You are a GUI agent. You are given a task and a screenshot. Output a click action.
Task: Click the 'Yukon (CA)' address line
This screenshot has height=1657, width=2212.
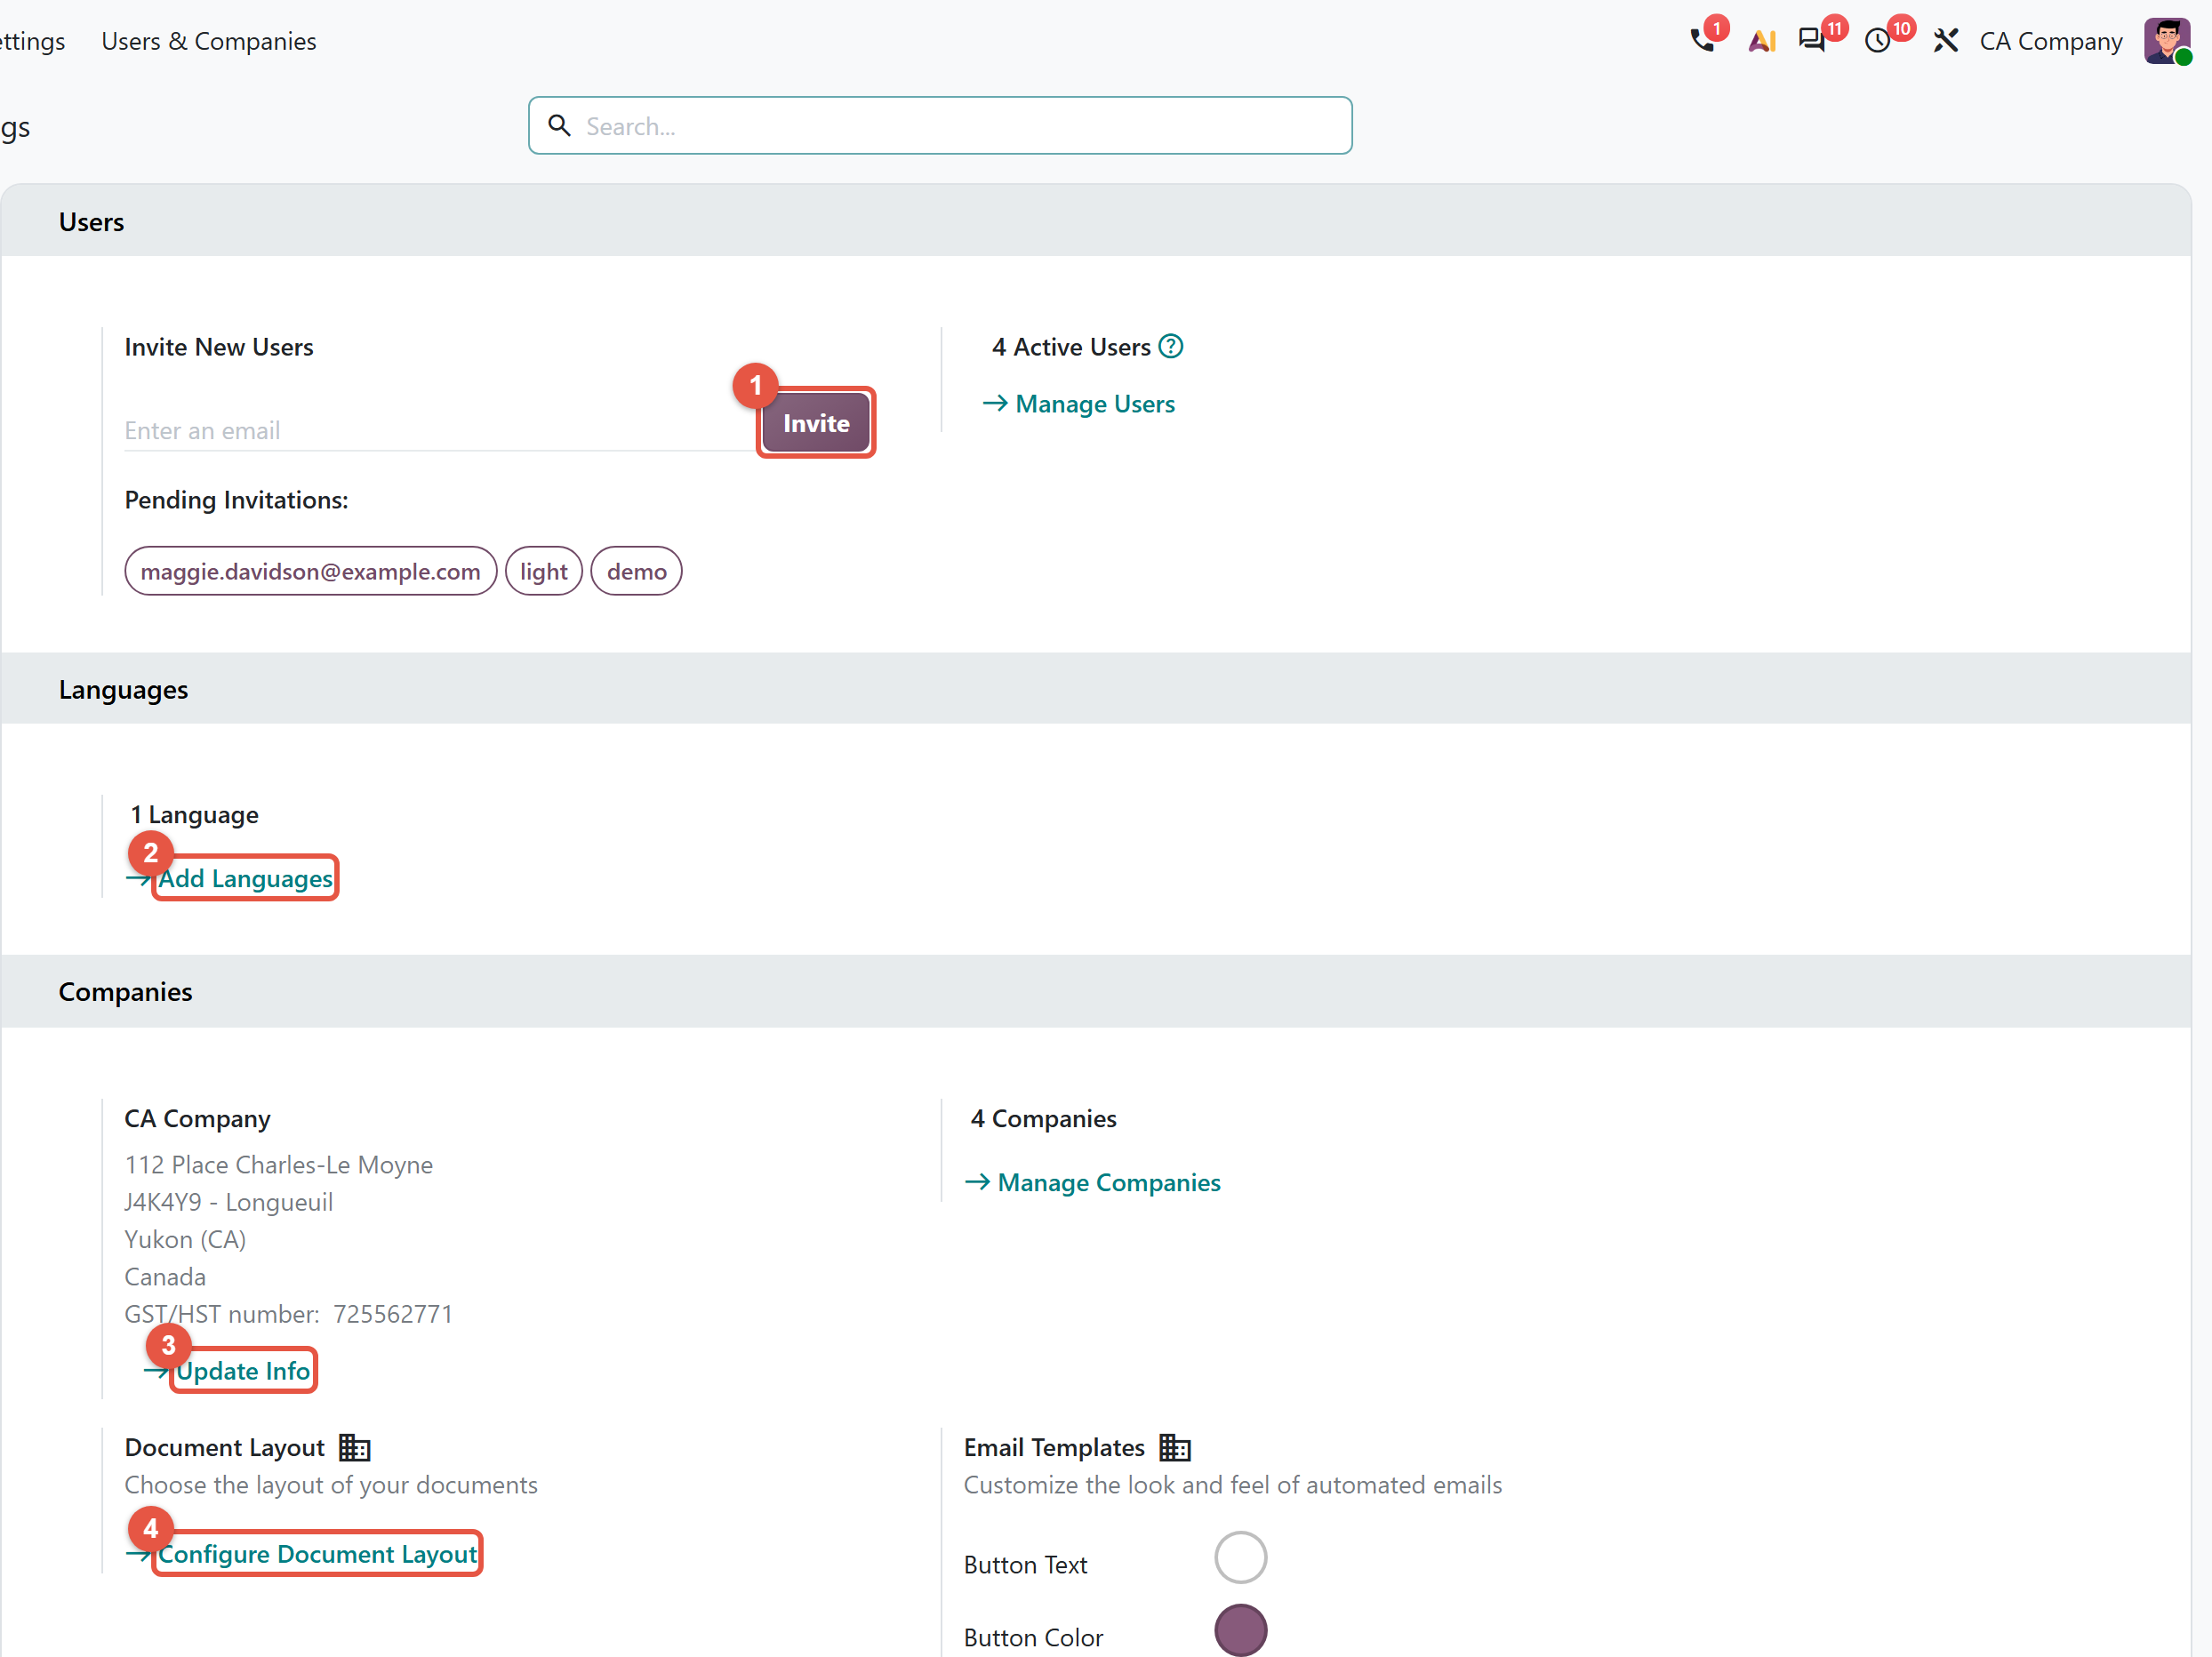click(x=185, y=1239)
